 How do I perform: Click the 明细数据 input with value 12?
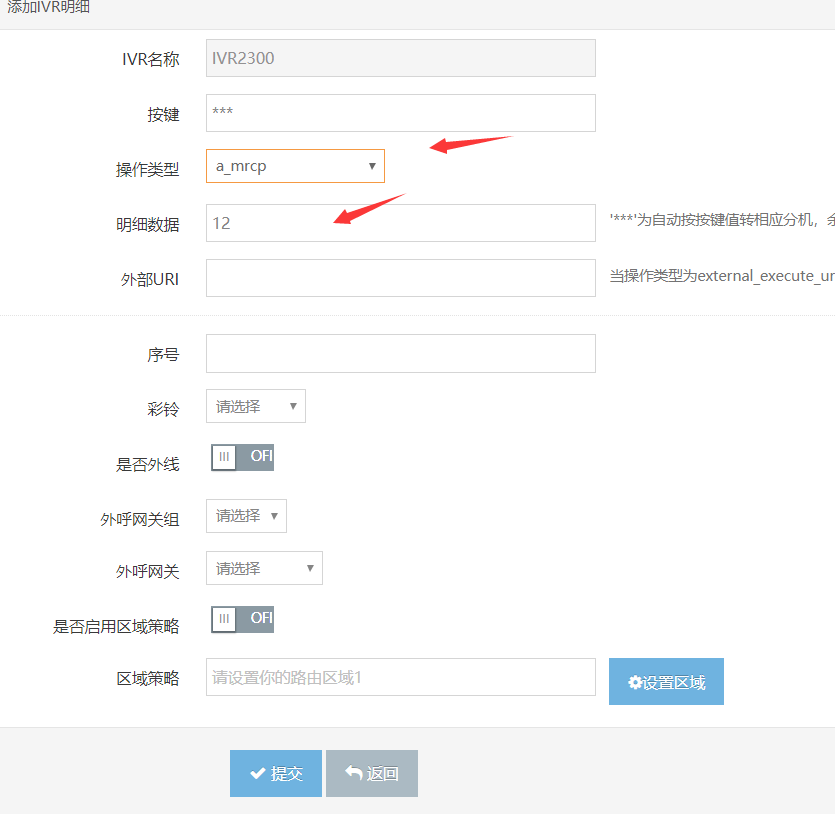click(x=400, y=223)
